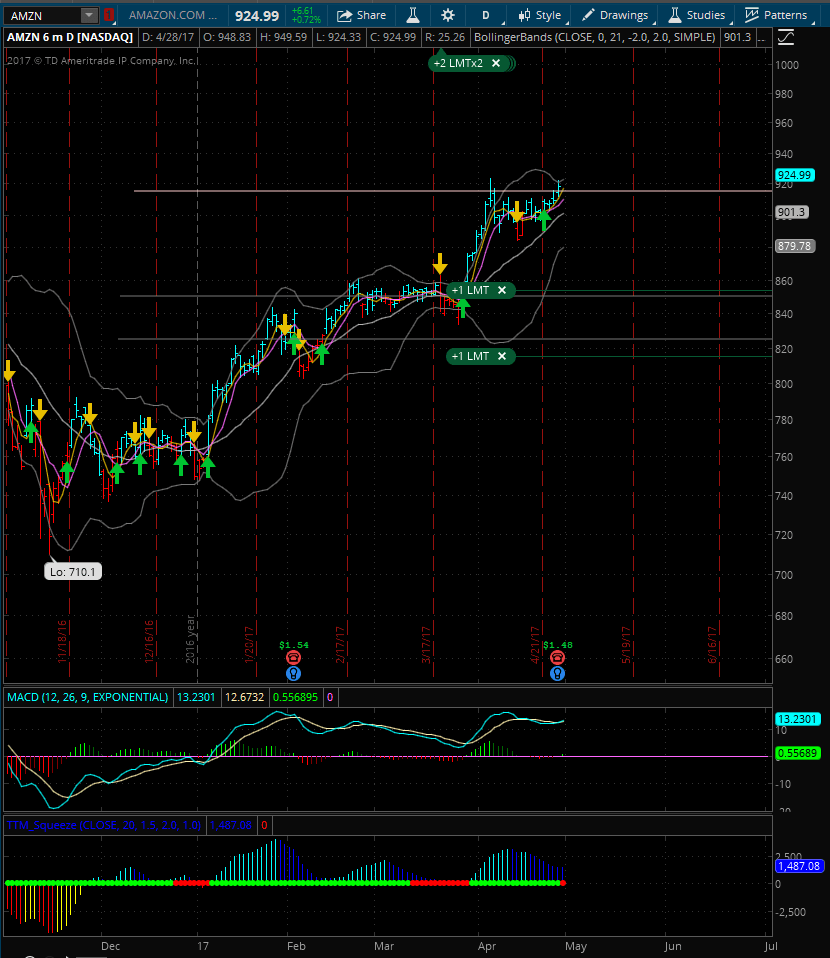Click the Lo: 710.1 low price label
830x958 pixels.
(x=73, y=572)
